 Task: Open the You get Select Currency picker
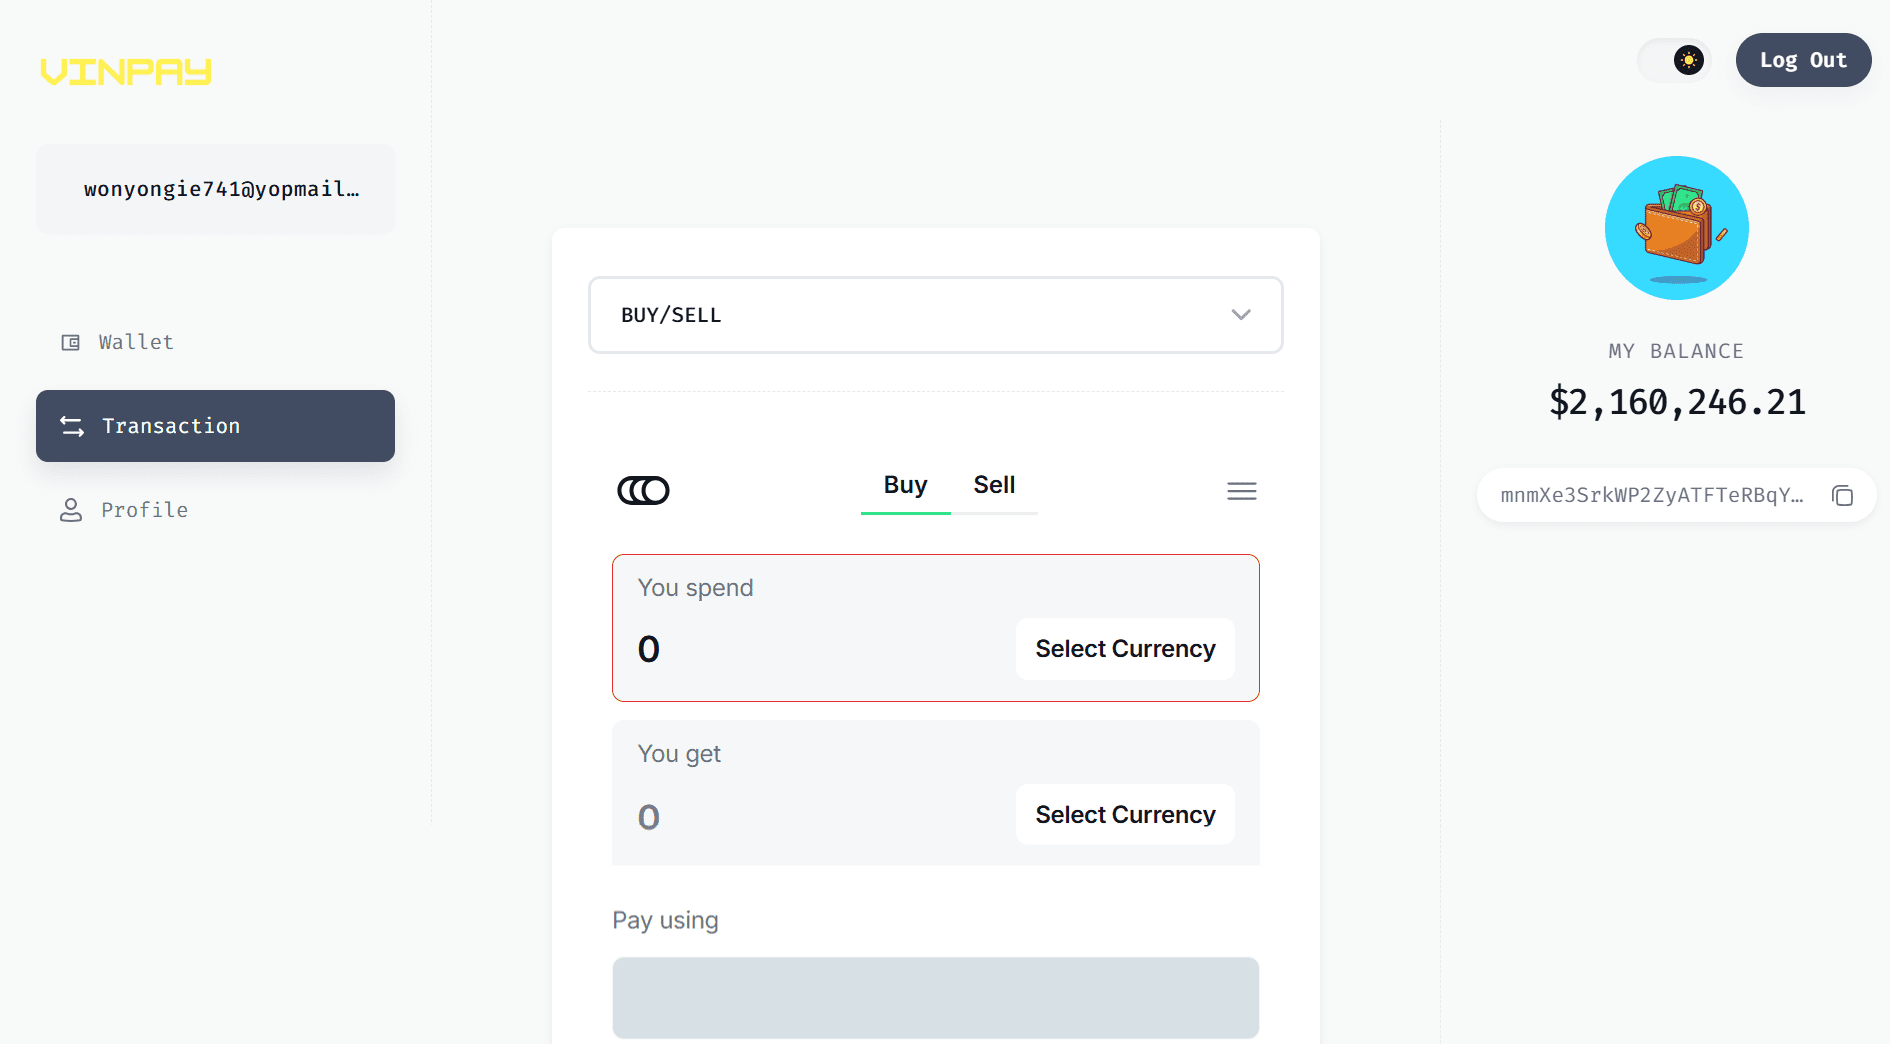click(1124, 814)
